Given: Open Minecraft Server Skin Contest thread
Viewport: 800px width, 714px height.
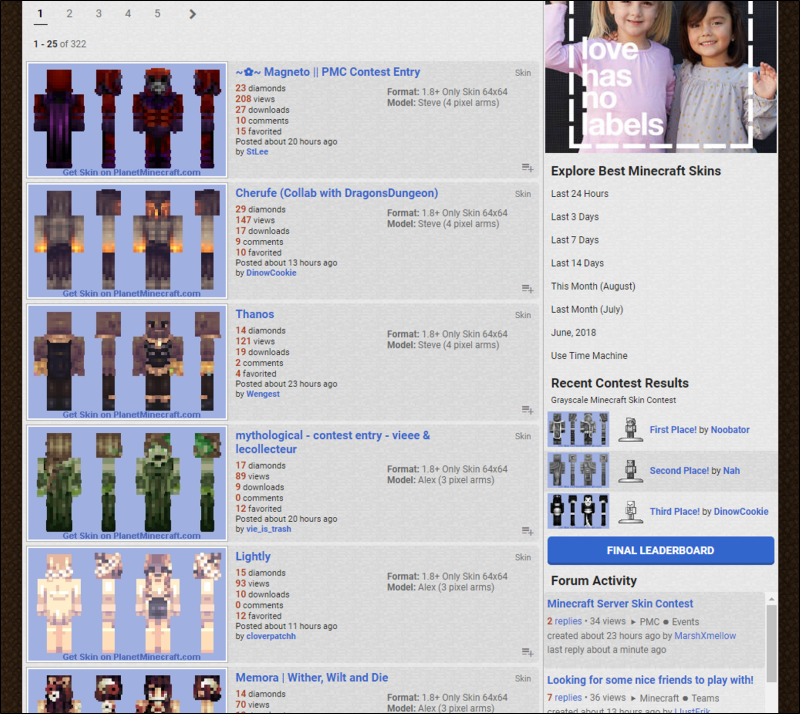Looking at the screenshot, I should (x=620, y=603).
